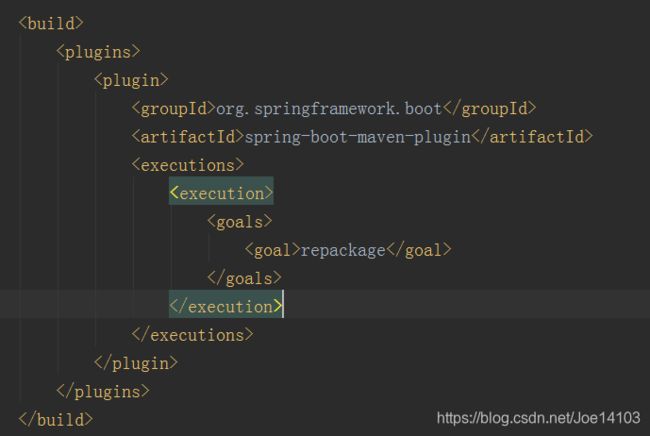Click the closing goals tag
The width and height of the screenshot is (650, 436).
click(244, 279)
